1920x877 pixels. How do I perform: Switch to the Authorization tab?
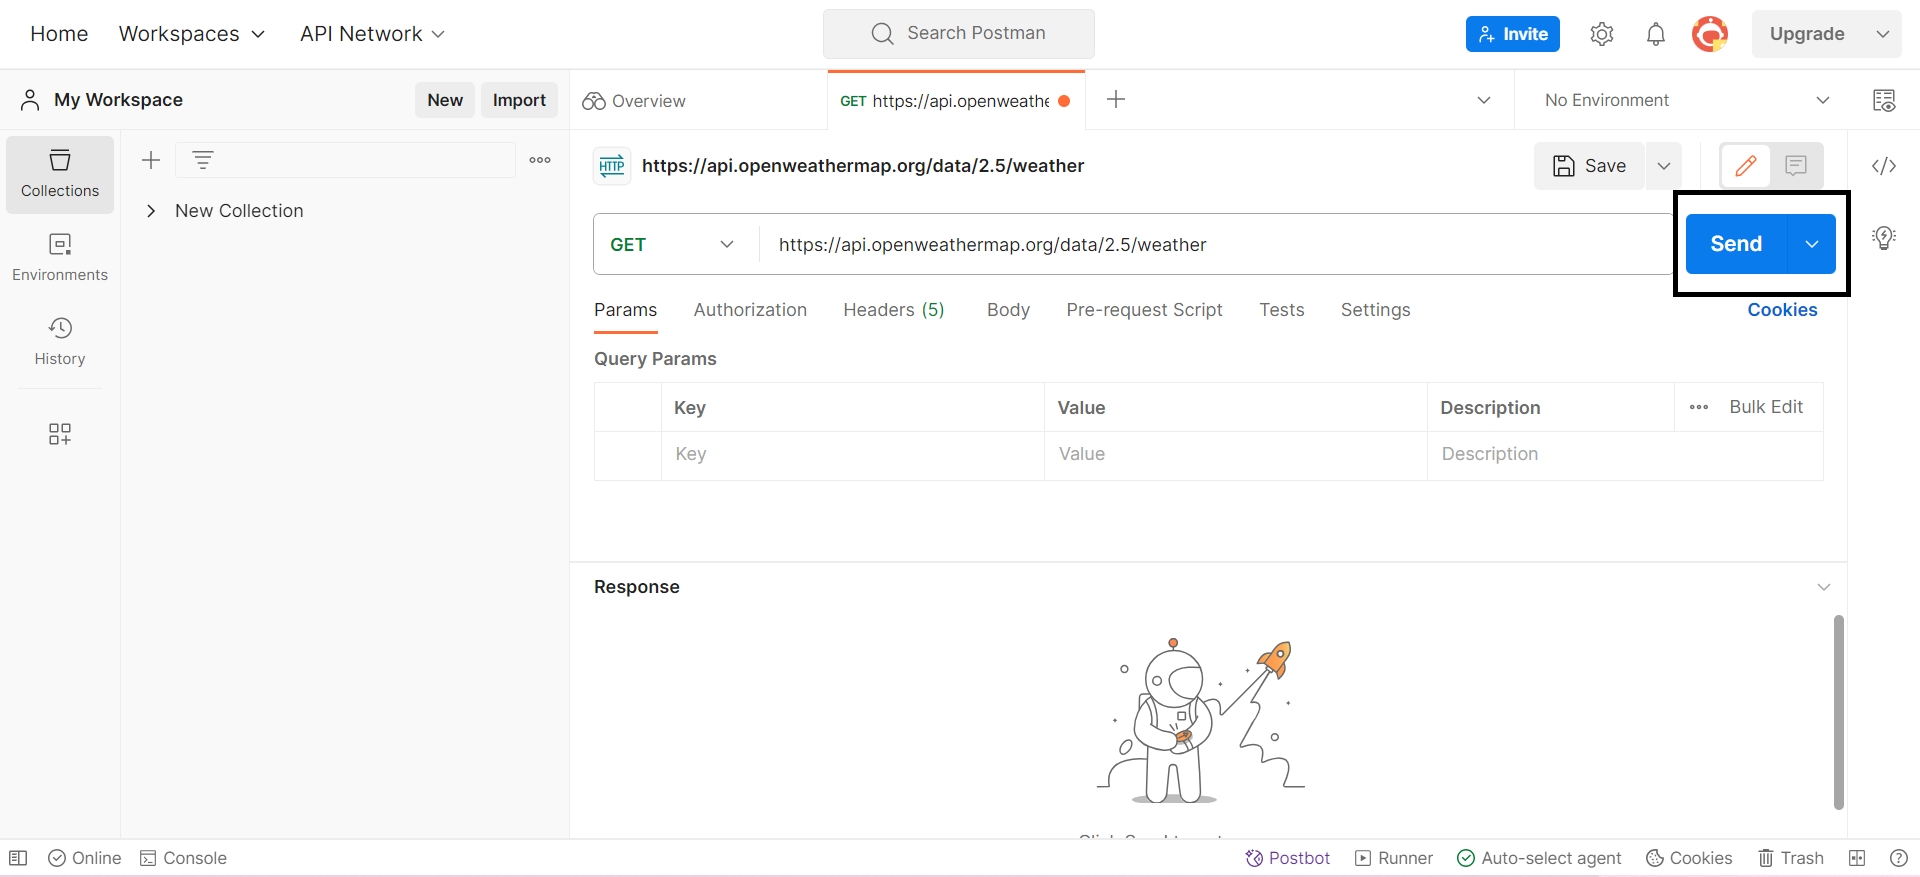(x=750, y=310)
